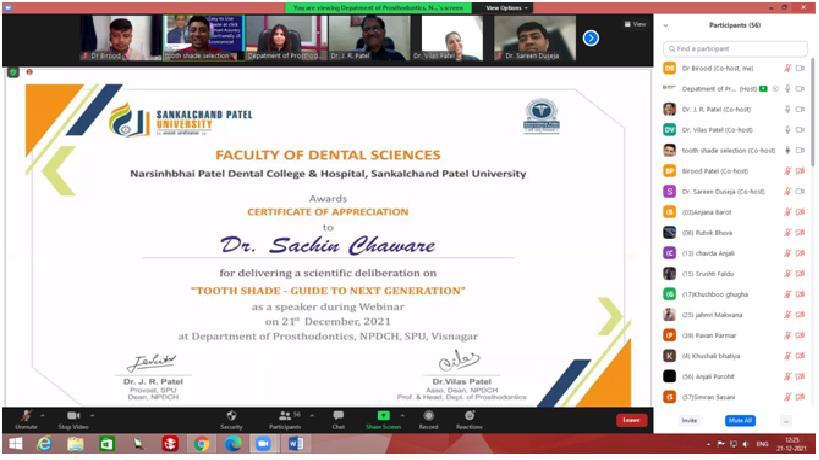
Task: Open Internet Explorer from the taskbar
Action: (44, 444)
